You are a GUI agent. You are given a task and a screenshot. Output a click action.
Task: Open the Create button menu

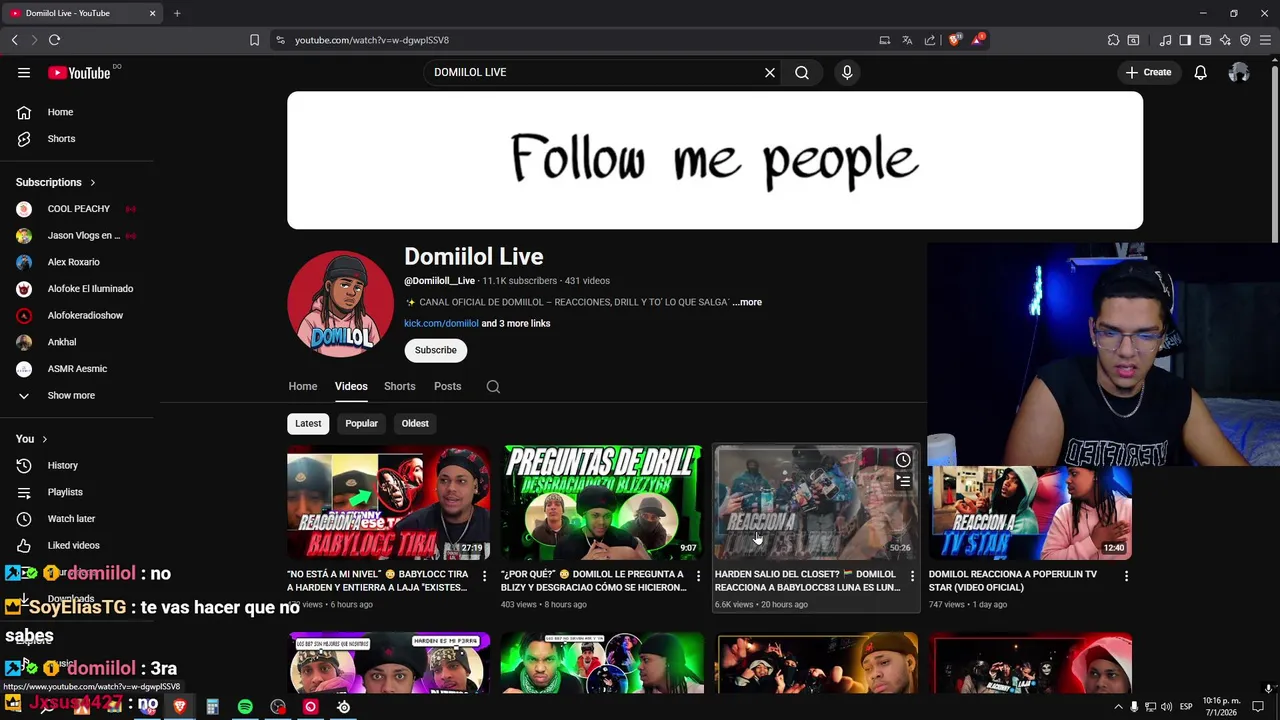pos(1148,72)
